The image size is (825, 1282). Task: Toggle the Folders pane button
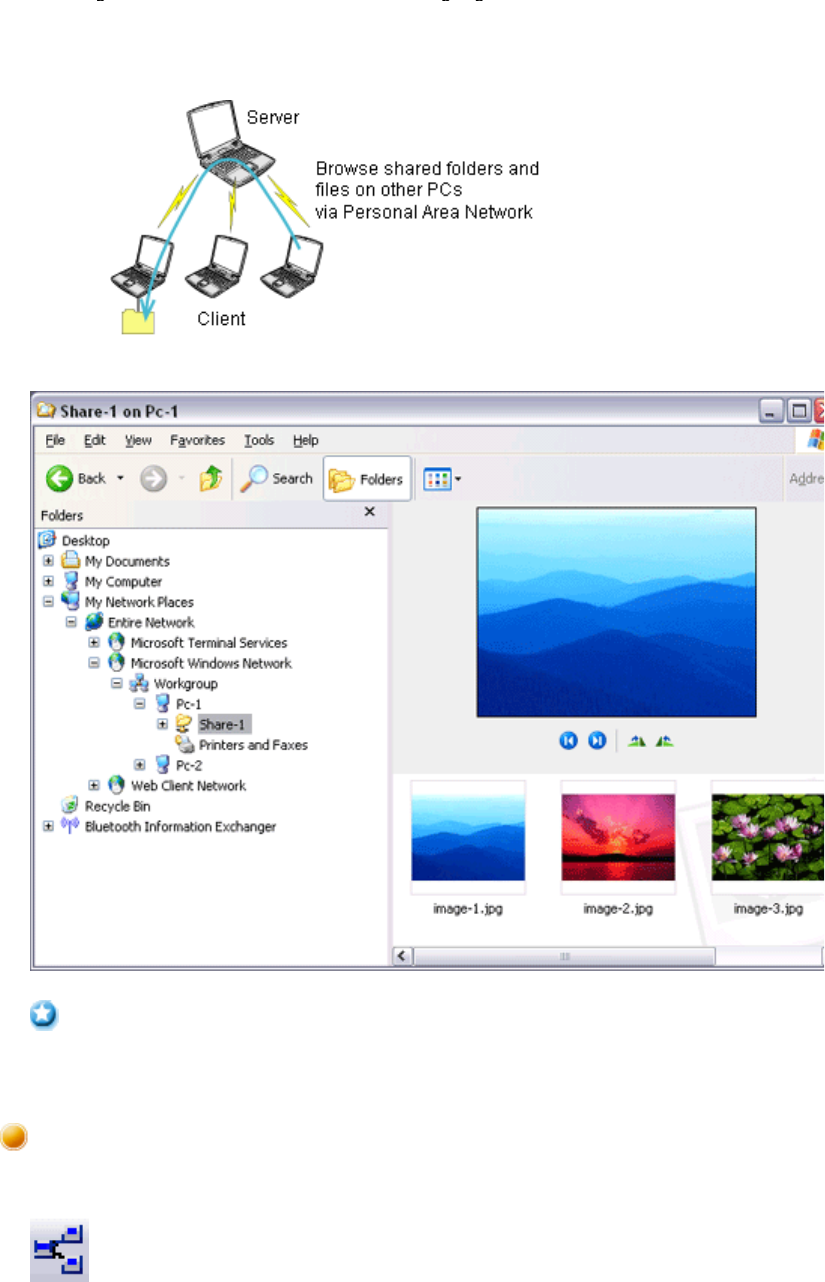pos(367,479)
